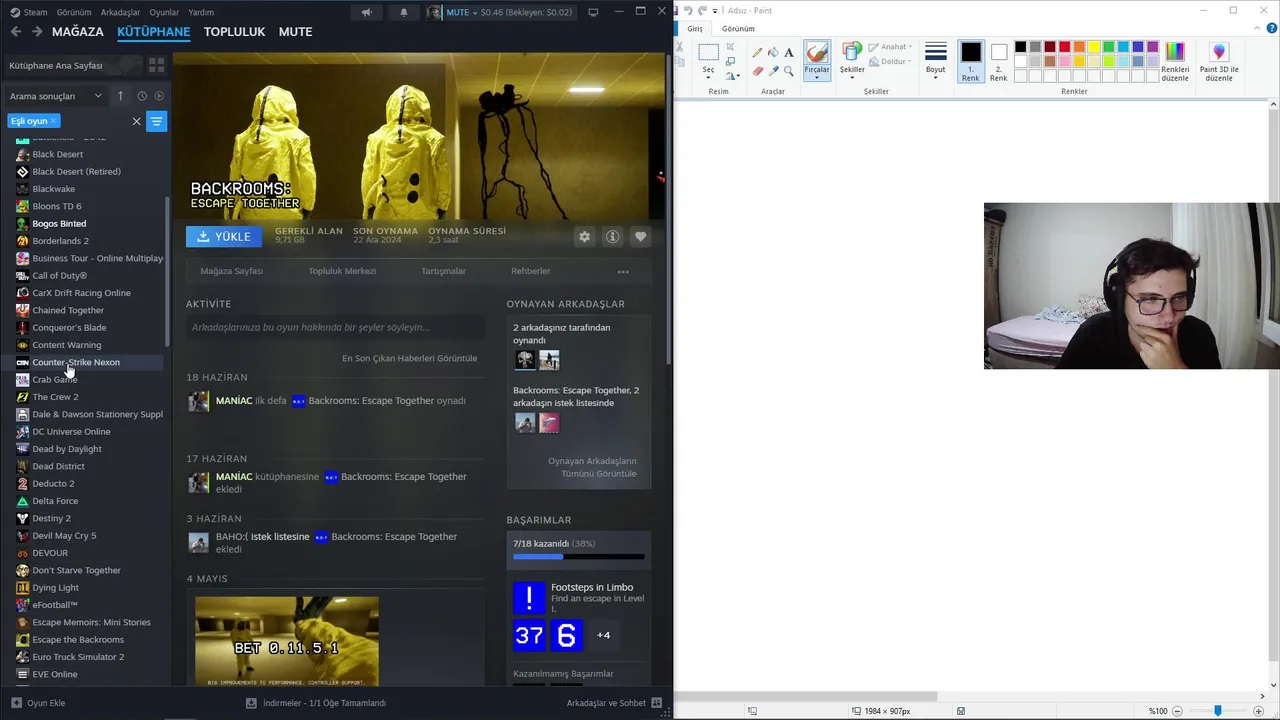The width and height of the screenshot is (1280, 720).
Task: Open Renkleri düzenle color editor
Action: pos(1175,63)
